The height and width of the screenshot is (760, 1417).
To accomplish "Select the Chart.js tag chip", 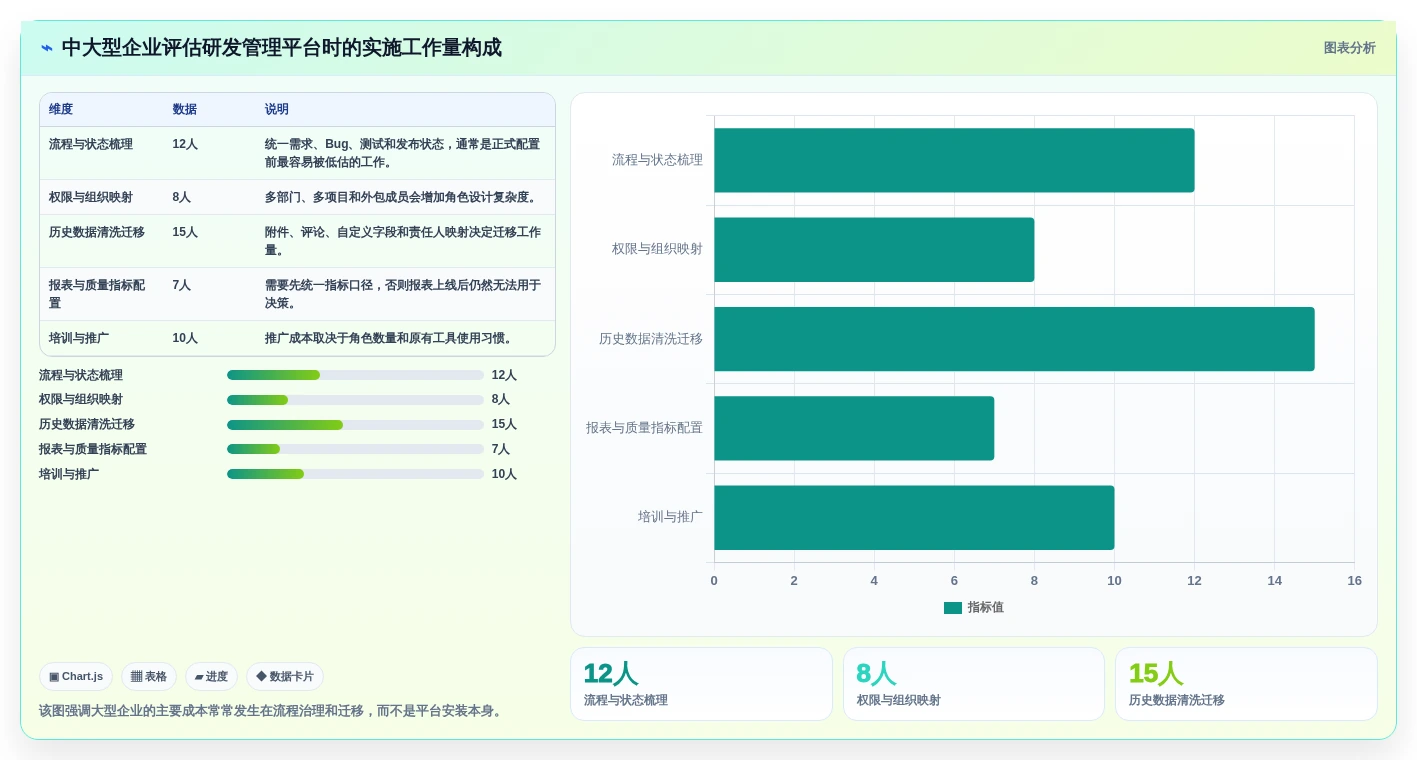I will pos(76,677).
